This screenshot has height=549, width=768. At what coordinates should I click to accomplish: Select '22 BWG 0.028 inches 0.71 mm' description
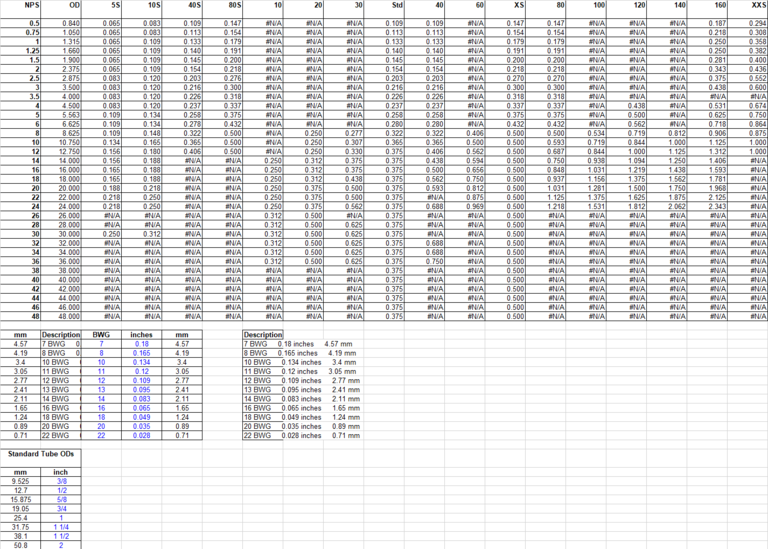point(302,435)
